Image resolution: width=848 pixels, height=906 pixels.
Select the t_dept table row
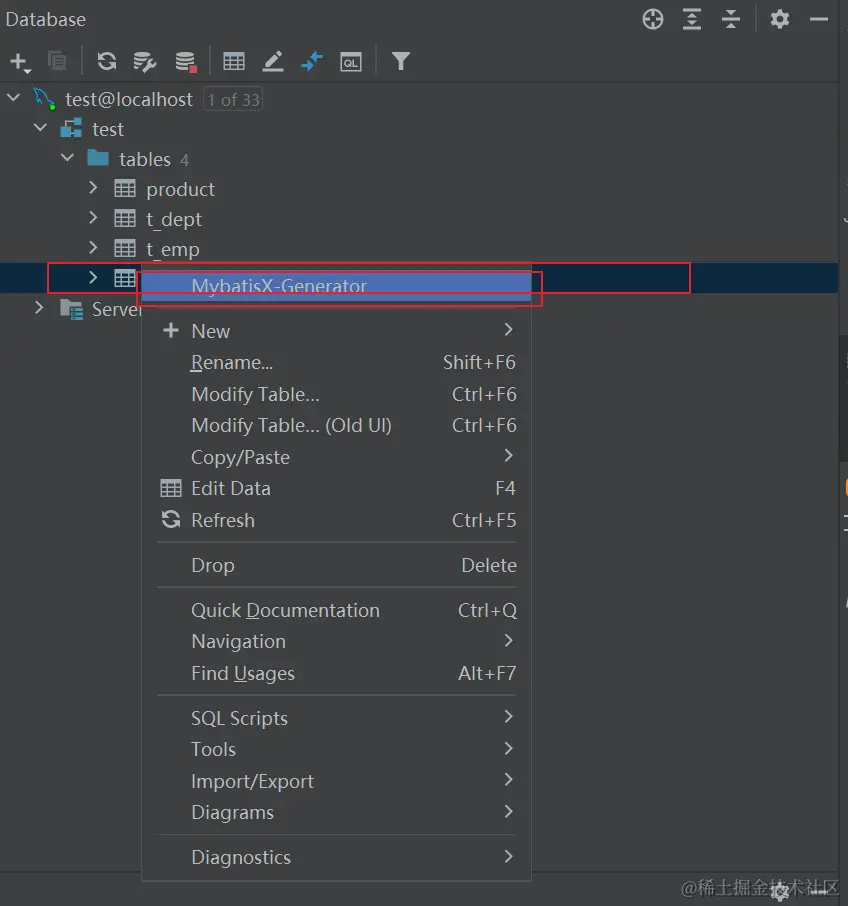419,218
